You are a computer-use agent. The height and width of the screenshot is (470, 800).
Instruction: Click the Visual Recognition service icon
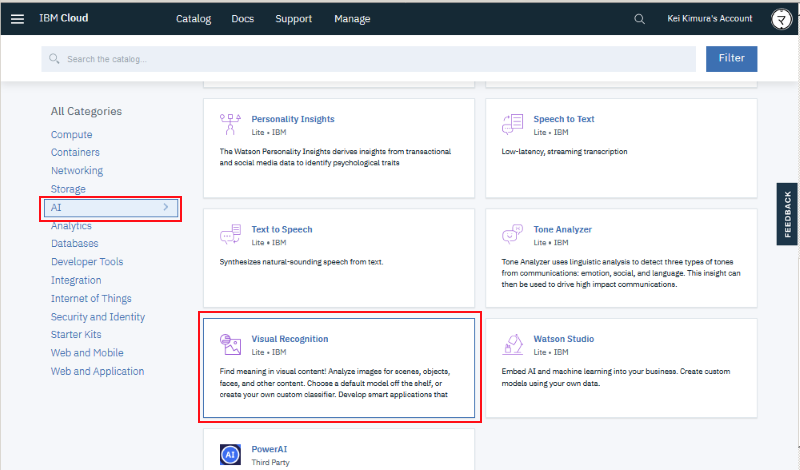pyautogui.click(x=230, y=344)
